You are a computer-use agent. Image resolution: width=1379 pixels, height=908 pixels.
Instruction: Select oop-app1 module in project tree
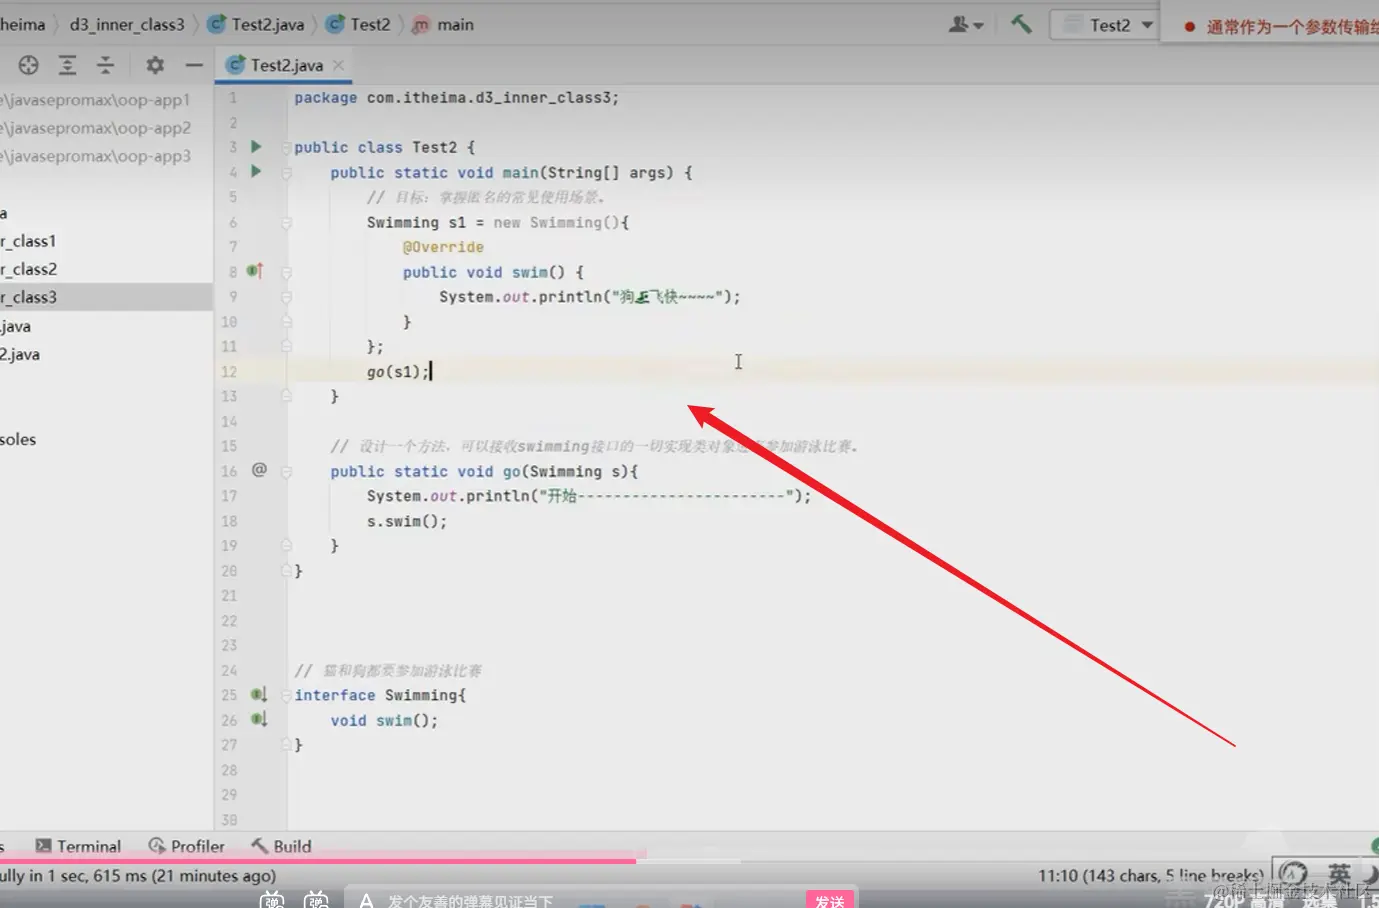(x=95, y=100)
